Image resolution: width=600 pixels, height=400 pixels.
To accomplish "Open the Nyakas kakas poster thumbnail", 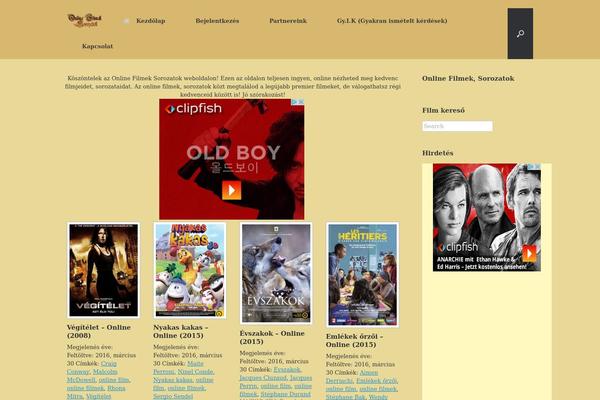I will [190, 270].
